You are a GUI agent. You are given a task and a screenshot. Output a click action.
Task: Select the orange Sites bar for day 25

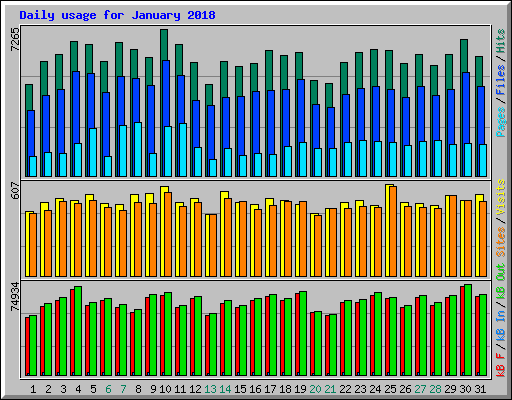click(393, 231)
